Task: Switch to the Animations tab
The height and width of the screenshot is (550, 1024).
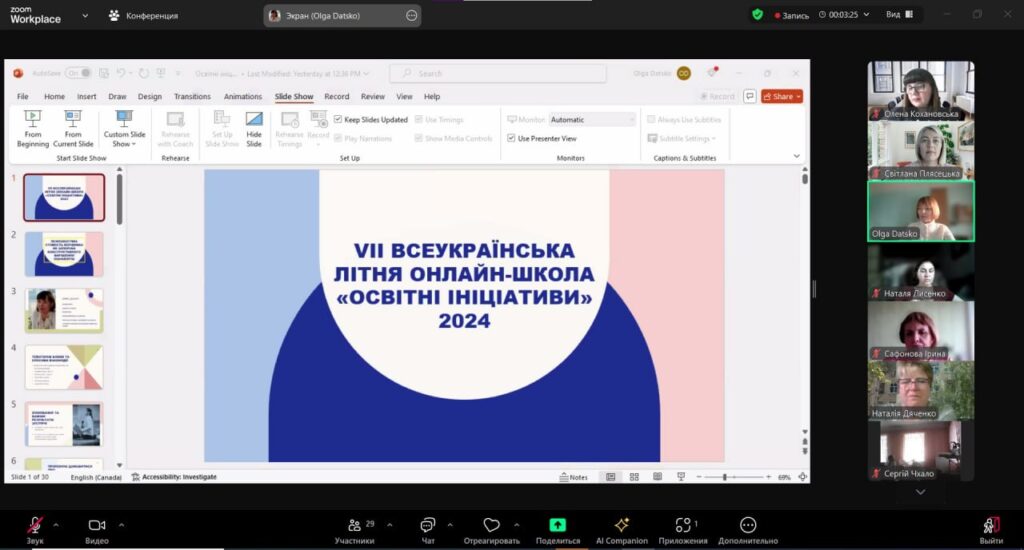Action: point(242,96)
